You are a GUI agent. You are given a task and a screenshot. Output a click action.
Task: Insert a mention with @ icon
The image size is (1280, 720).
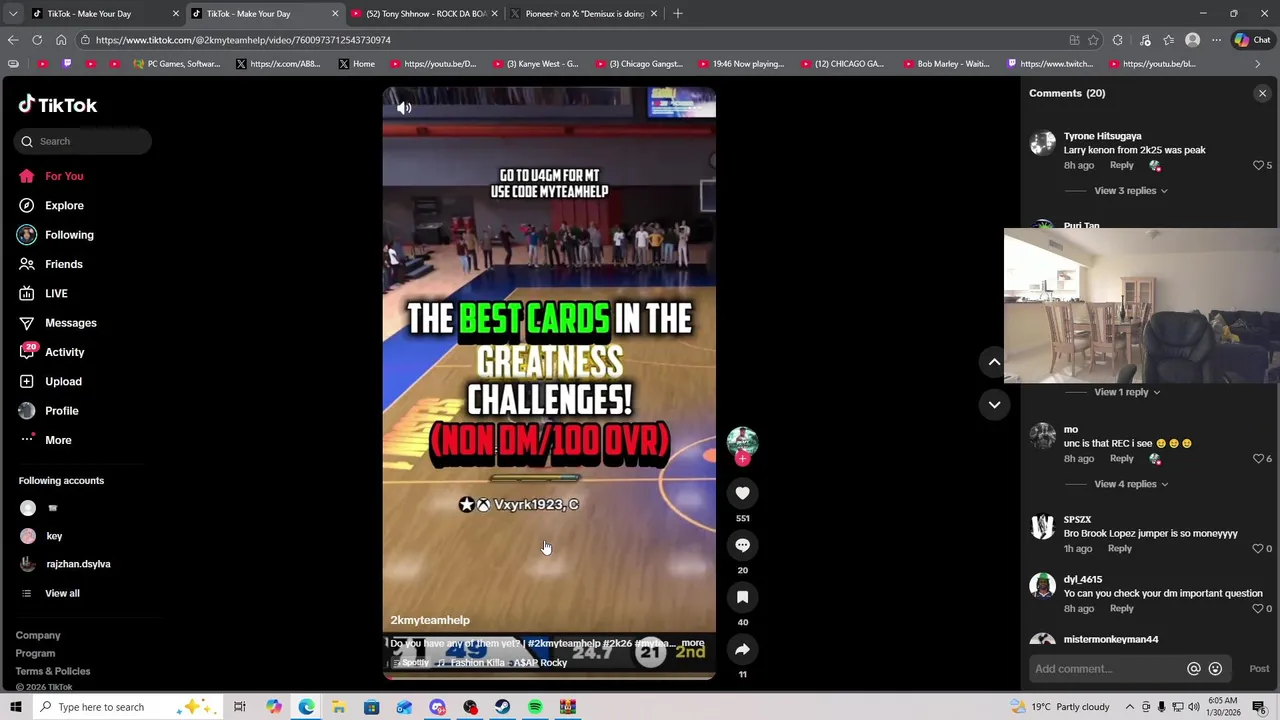pyautogui.click(x=1193, y=669)
